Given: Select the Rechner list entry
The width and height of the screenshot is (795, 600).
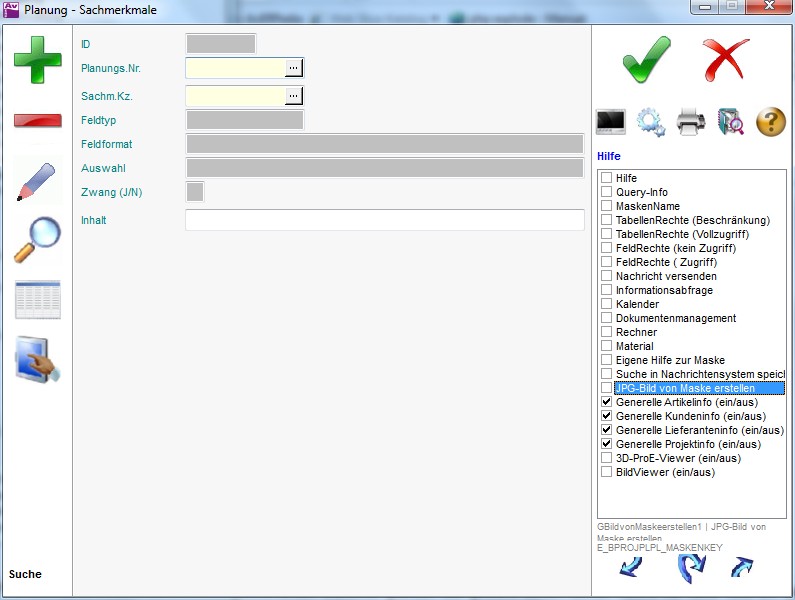Looking at the screenshot, I should click(x=635, y=332).
